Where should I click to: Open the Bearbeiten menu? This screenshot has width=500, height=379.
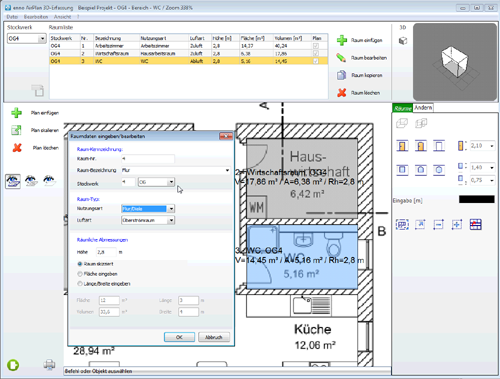point(36,17)
